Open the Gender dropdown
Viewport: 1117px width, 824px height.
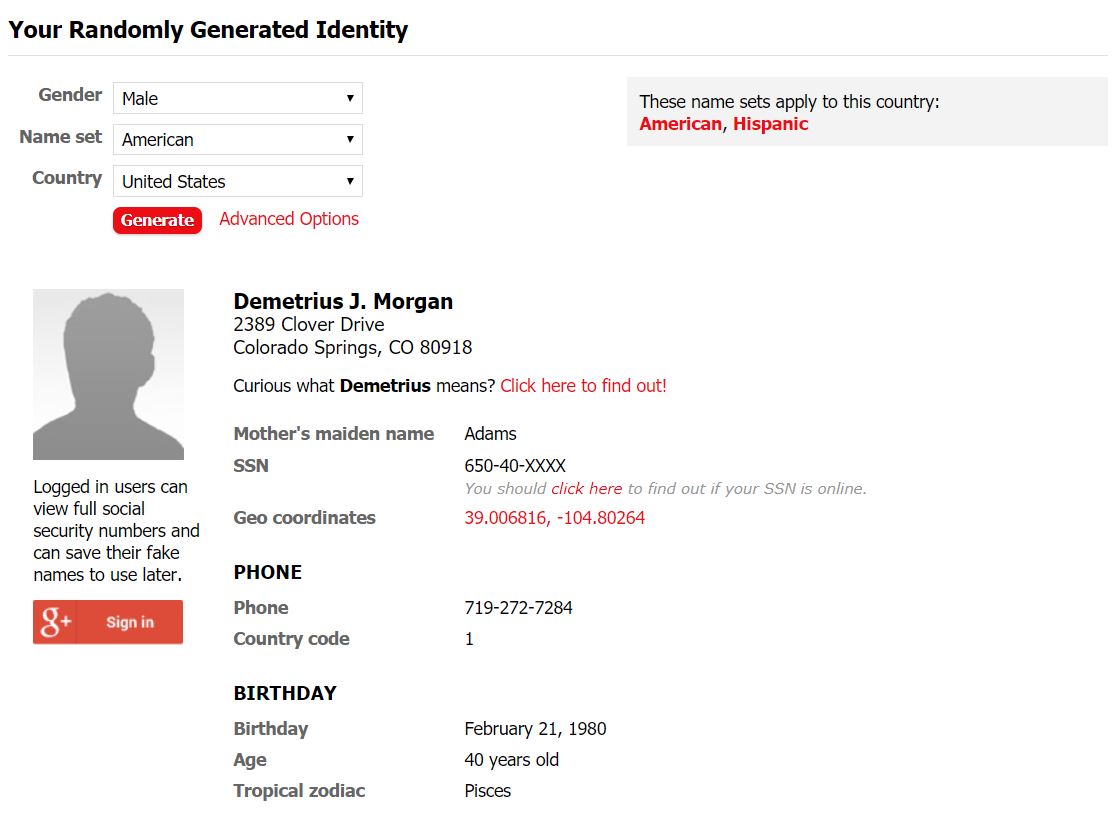tap(237, 98)
